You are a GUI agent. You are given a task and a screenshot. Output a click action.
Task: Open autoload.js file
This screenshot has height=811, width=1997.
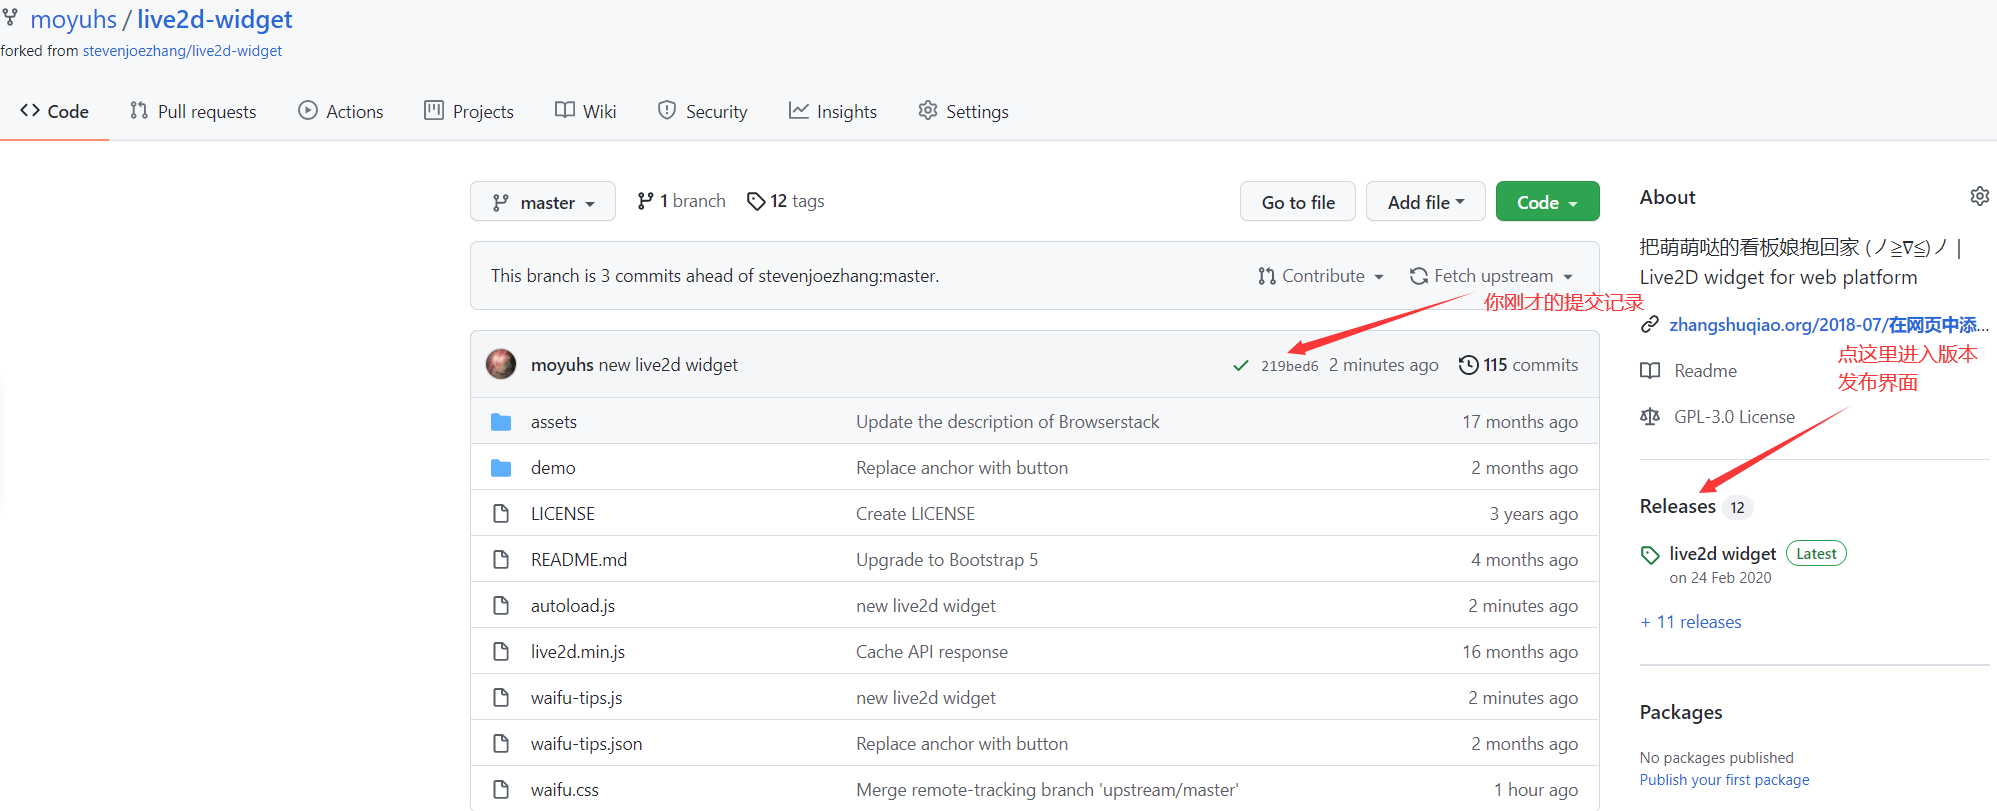pyautogui.click(x=573, y=606)
